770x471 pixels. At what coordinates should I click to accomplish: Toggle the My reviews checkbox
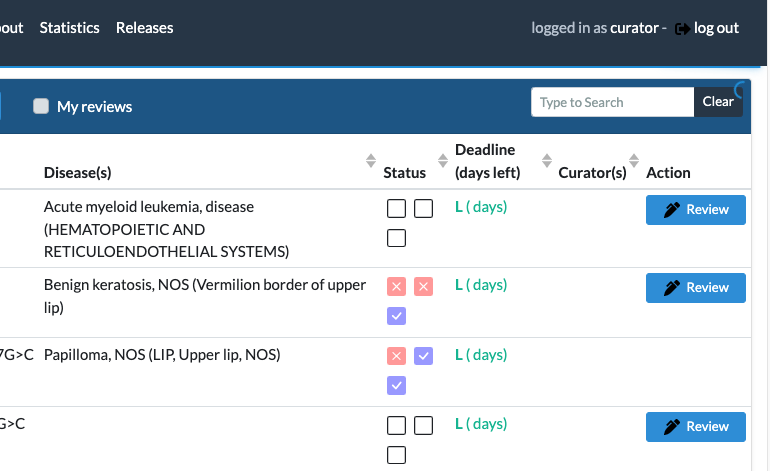point(41,106)
